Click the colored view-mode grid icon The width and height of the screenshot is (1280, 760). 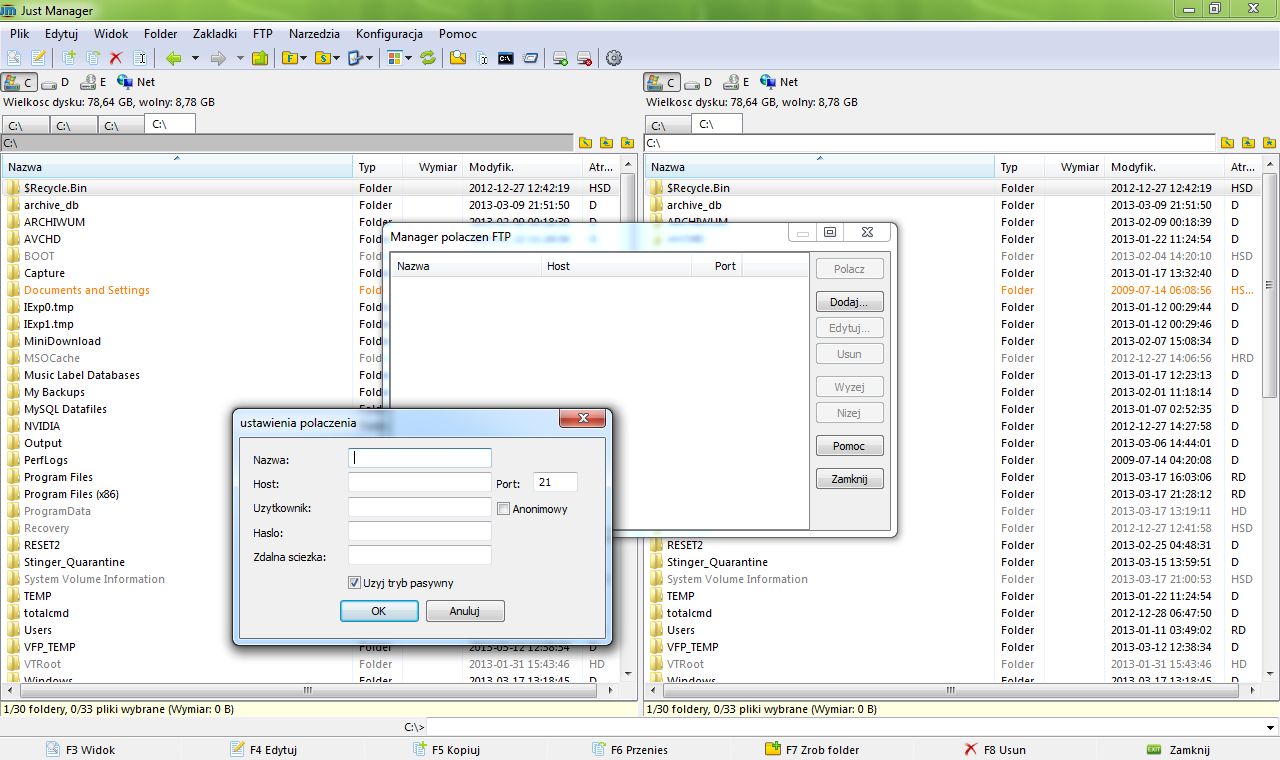click(395, 58)
